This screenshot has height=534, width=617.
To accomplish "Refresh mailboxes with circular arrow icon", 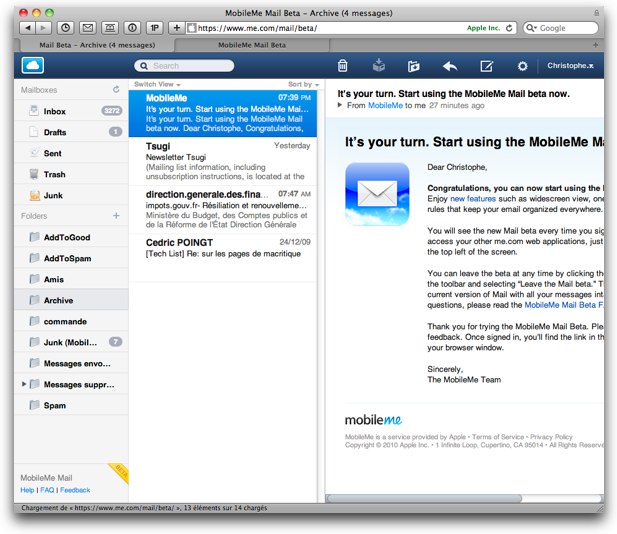I will pos(116,90).
